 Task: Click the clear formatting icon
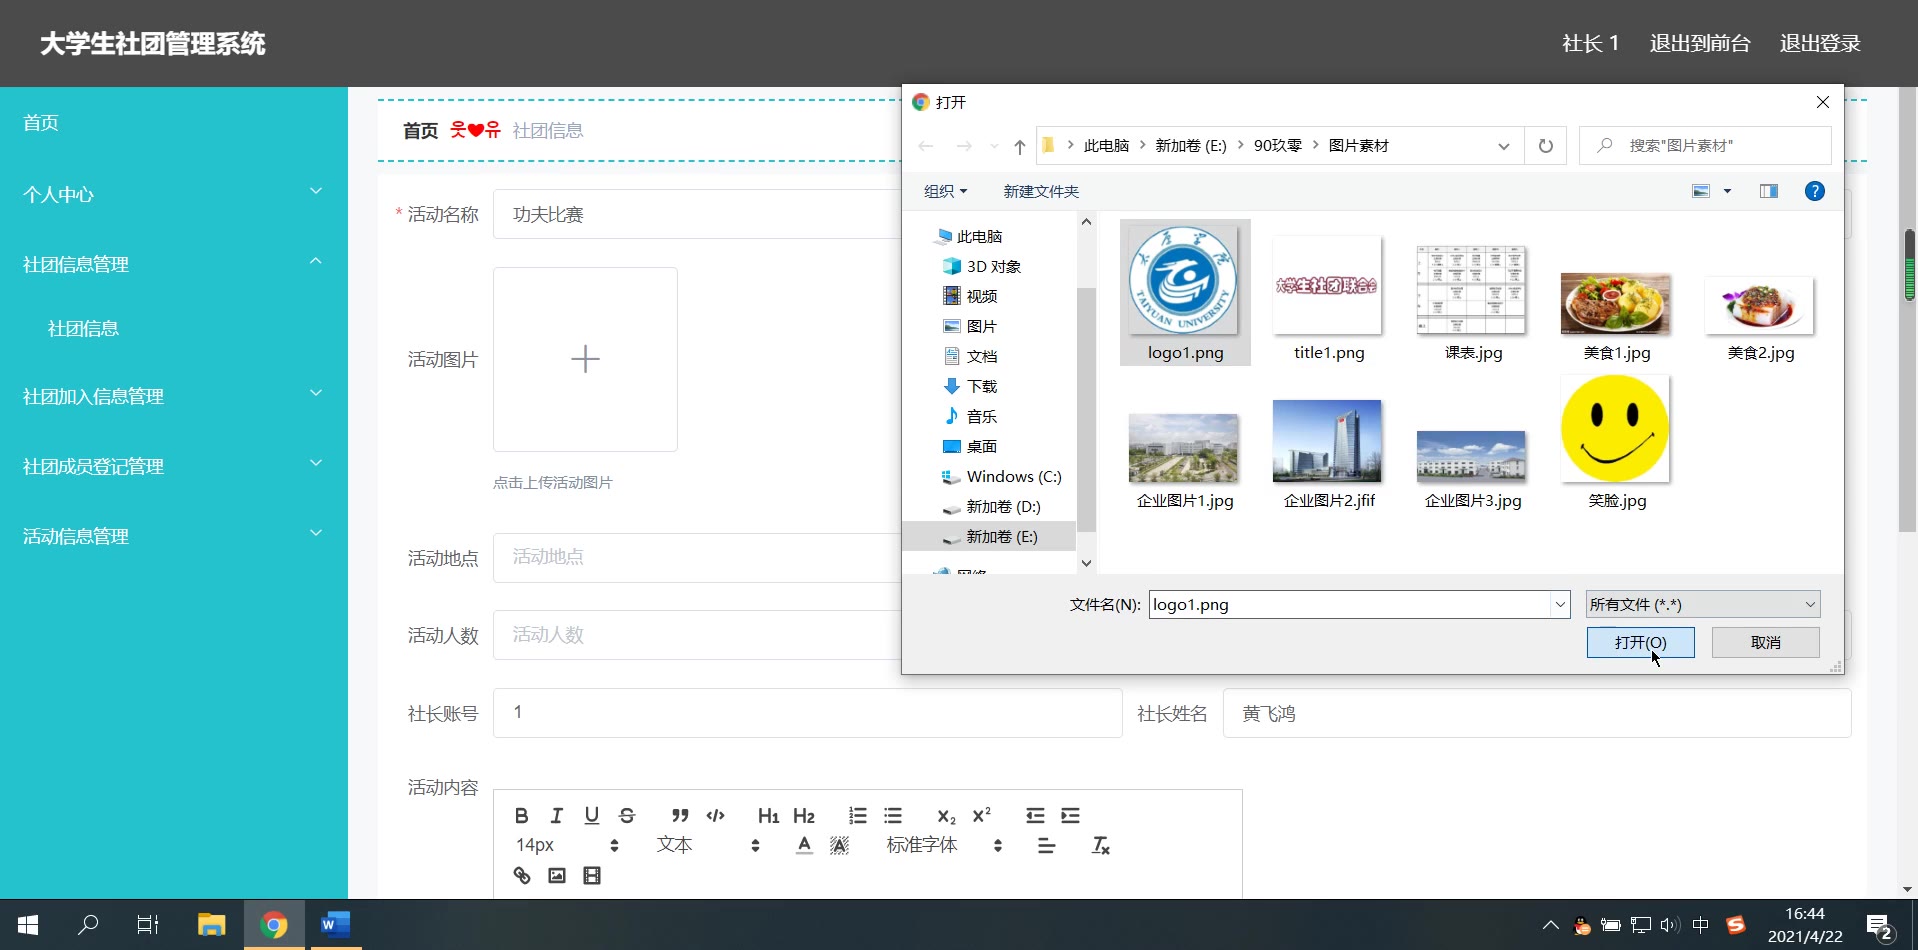pos(1101,846)
